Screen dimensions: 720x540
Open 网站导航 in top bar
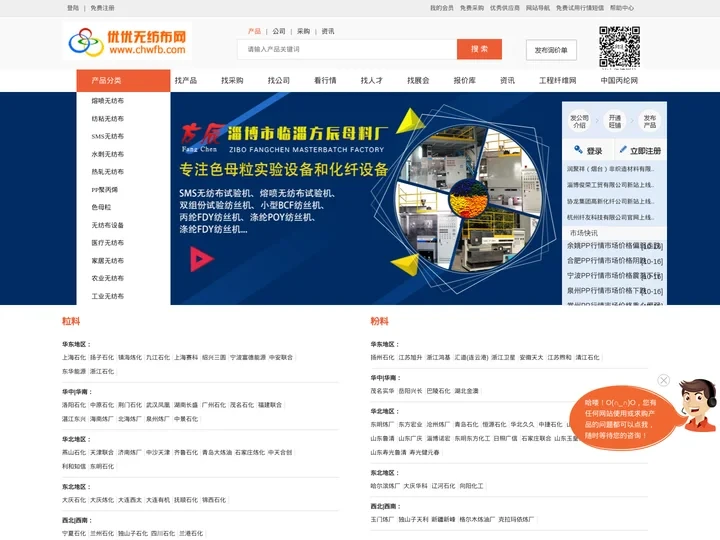tap(538, 8)
